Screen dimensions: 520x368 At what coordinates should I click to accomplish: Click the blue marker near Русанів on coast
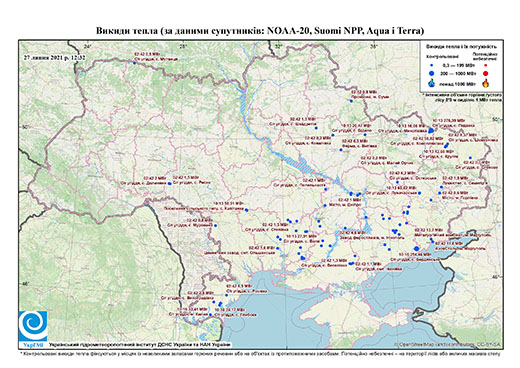click(x=226, y=295)
